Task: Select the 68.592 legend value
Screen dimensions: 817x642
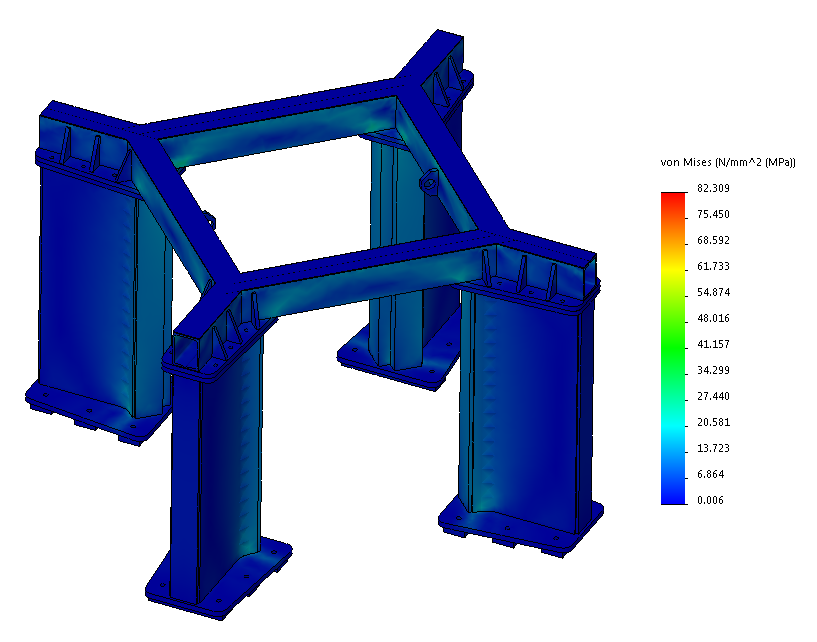Action: [713, 240]
